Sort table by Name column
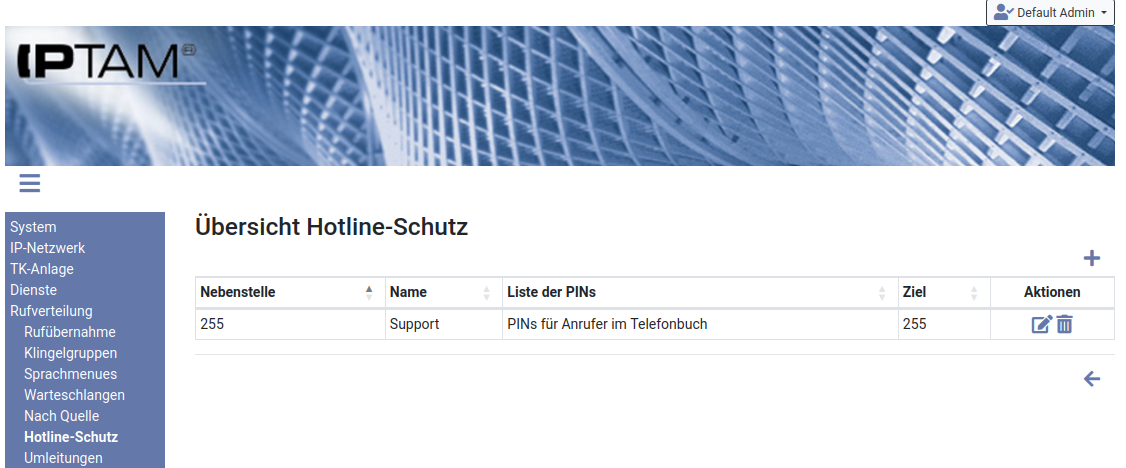The width and height of the screenshot is (1126, 468). pyautogui.click(x=443, y=292)
